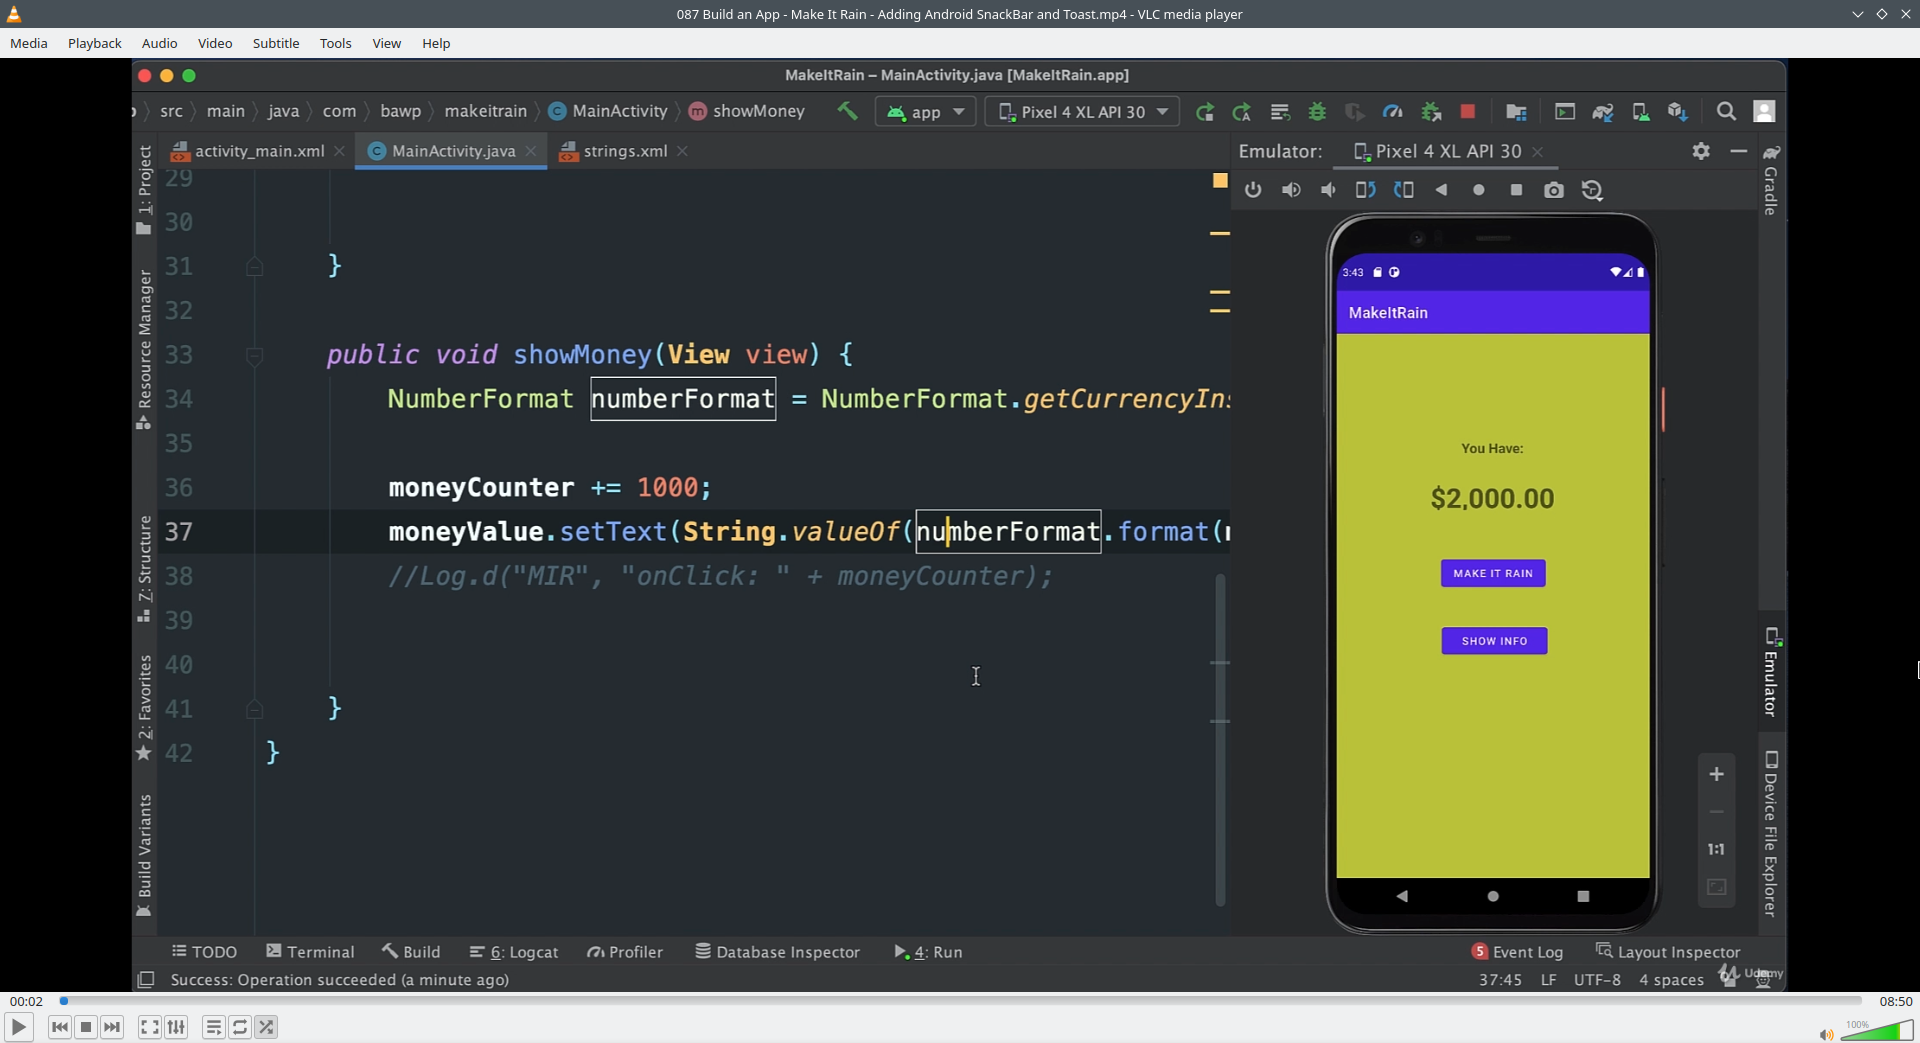This screenshot has height=1043, width=1920.
Task: Open the Event Log tool window
Action: pos(1517,952)
